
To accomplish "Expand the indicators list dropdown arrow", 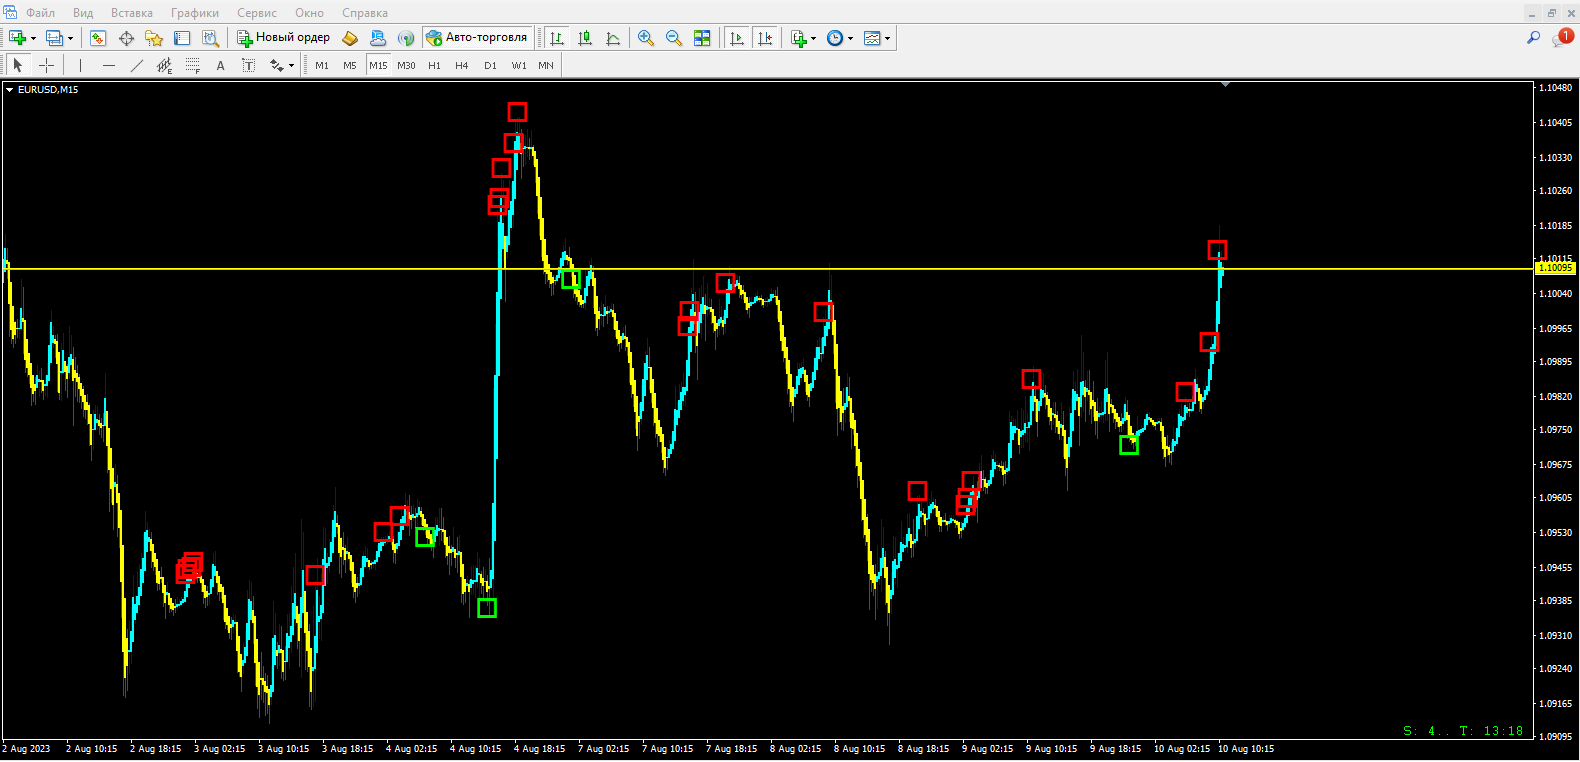I will coord(813,39).
